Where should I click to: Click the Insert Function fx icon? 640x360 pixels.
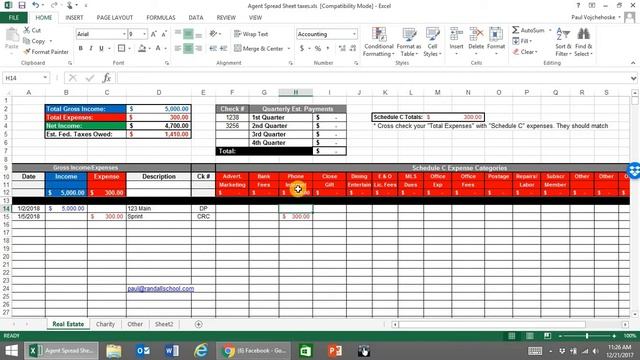(x=107, y=78)
